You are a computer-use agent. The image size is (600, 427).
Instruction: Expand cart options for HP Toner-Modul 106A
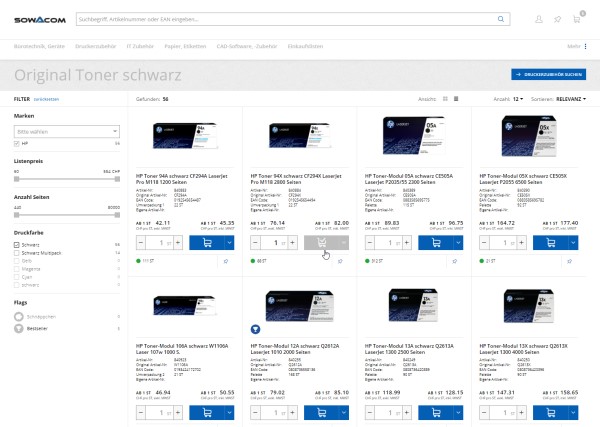tap(229, 412)
